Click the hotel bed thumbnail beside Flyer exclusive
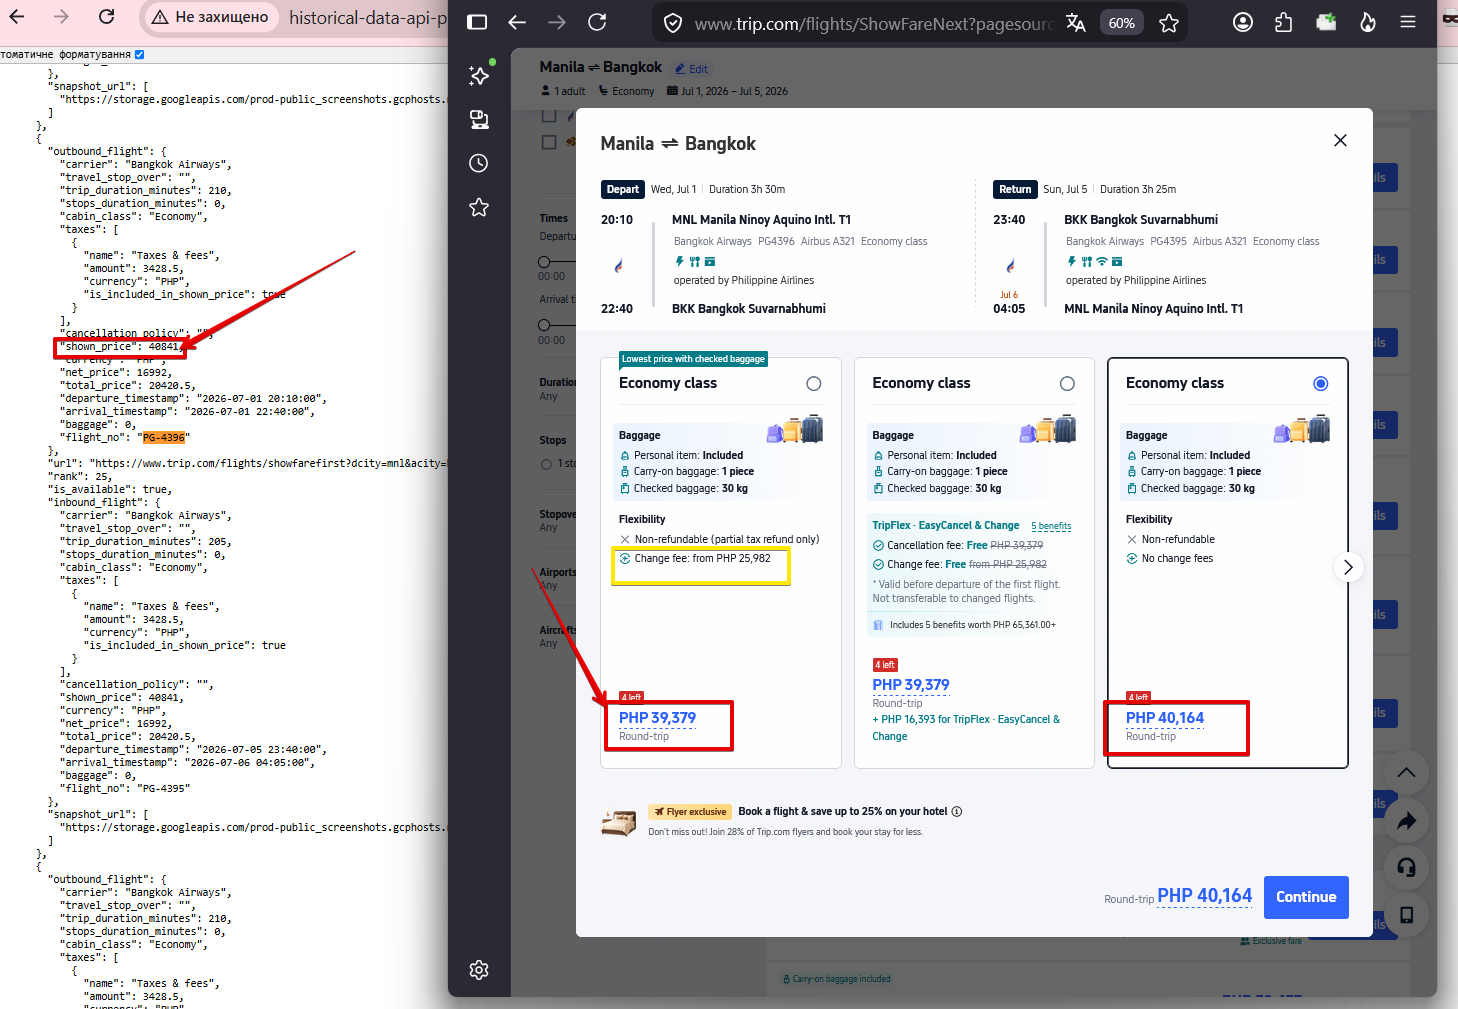This screenshot has width=1458, height=1009. pos(619,822)
